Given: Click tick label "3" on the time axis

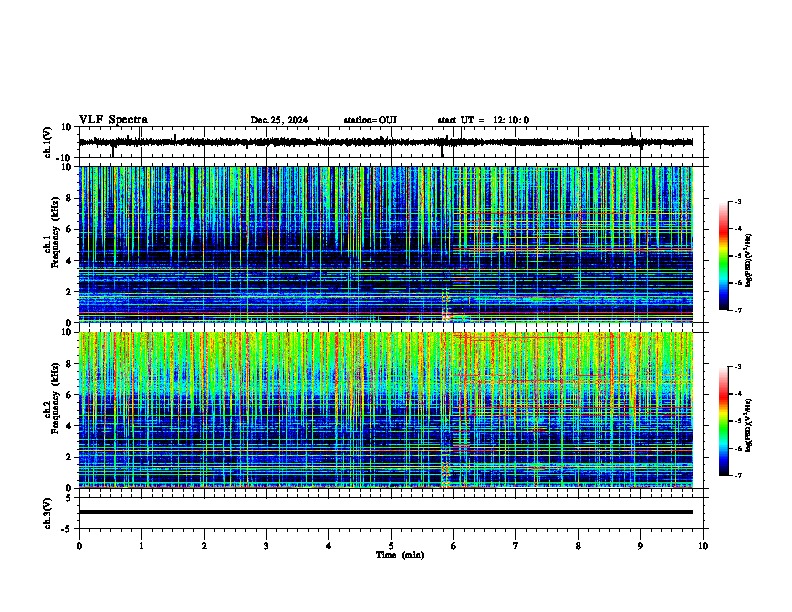Looking at the screenshot, I should click(x=266, y=546).
